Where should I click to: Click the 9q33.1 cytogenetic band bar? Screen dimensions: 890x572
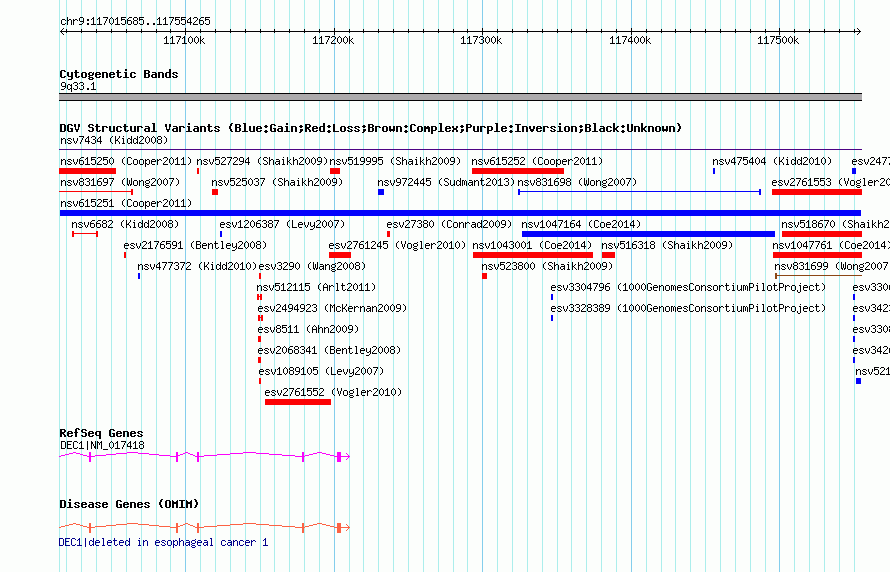click(x=460, y=97)
